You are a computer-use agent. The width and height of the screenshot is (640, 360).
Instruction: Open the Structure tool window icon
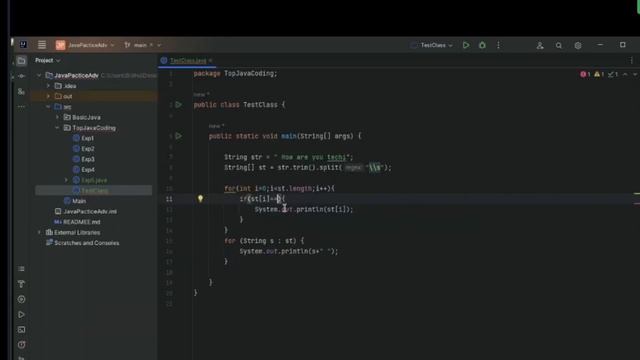coord(22,91)
